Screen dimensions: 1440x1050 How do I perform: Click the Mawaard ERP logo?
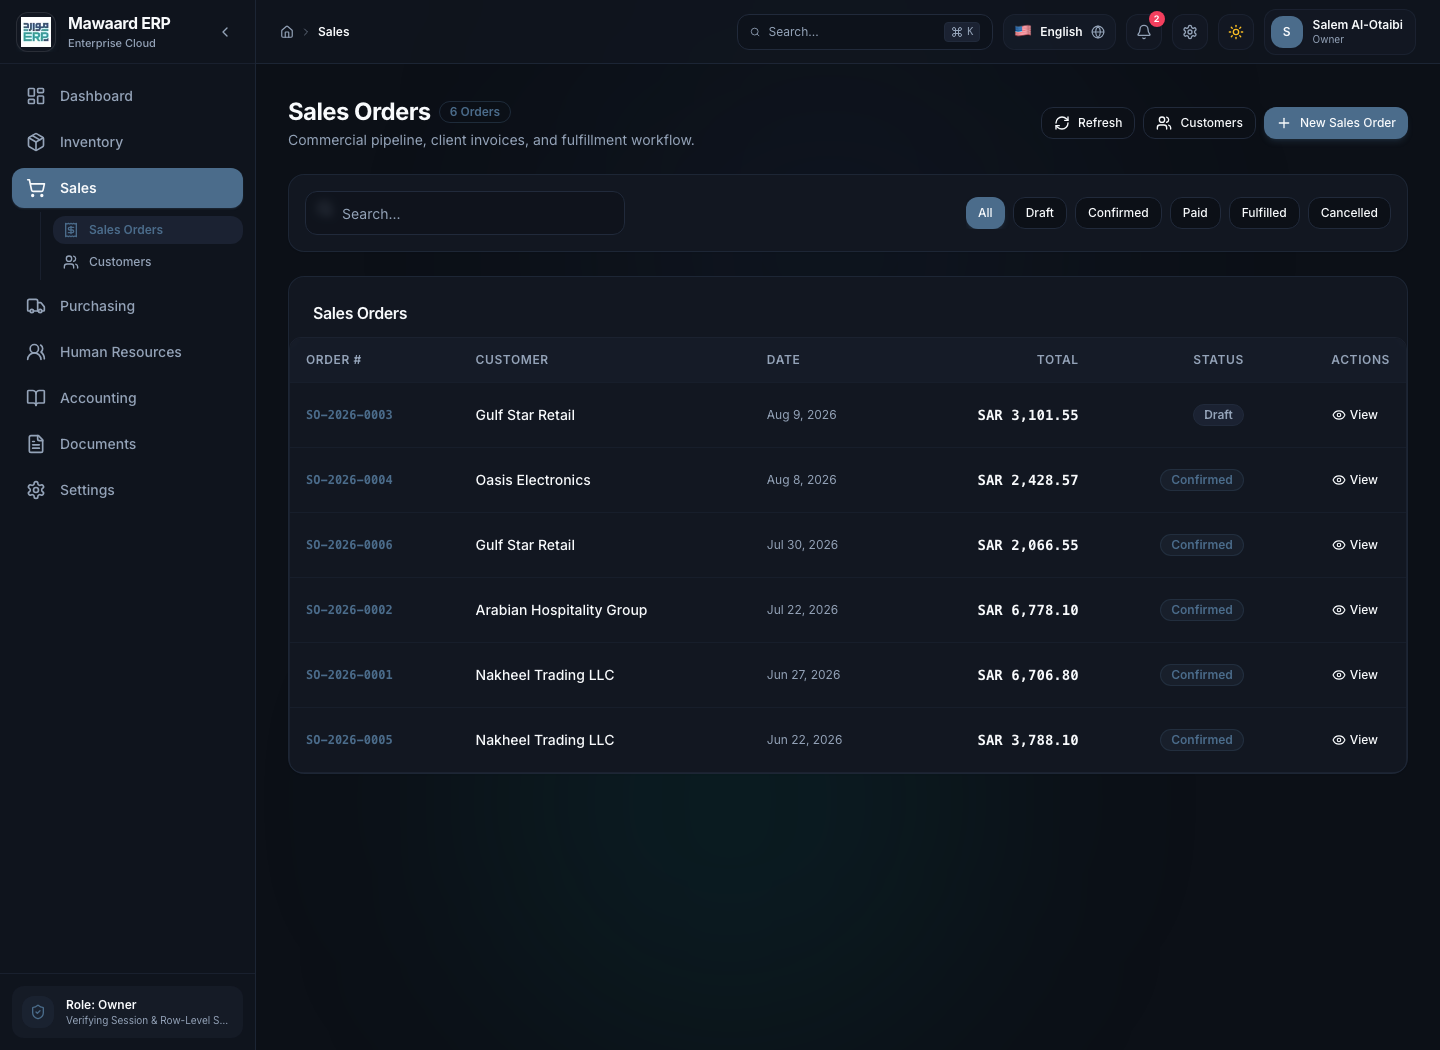[36, 32]
